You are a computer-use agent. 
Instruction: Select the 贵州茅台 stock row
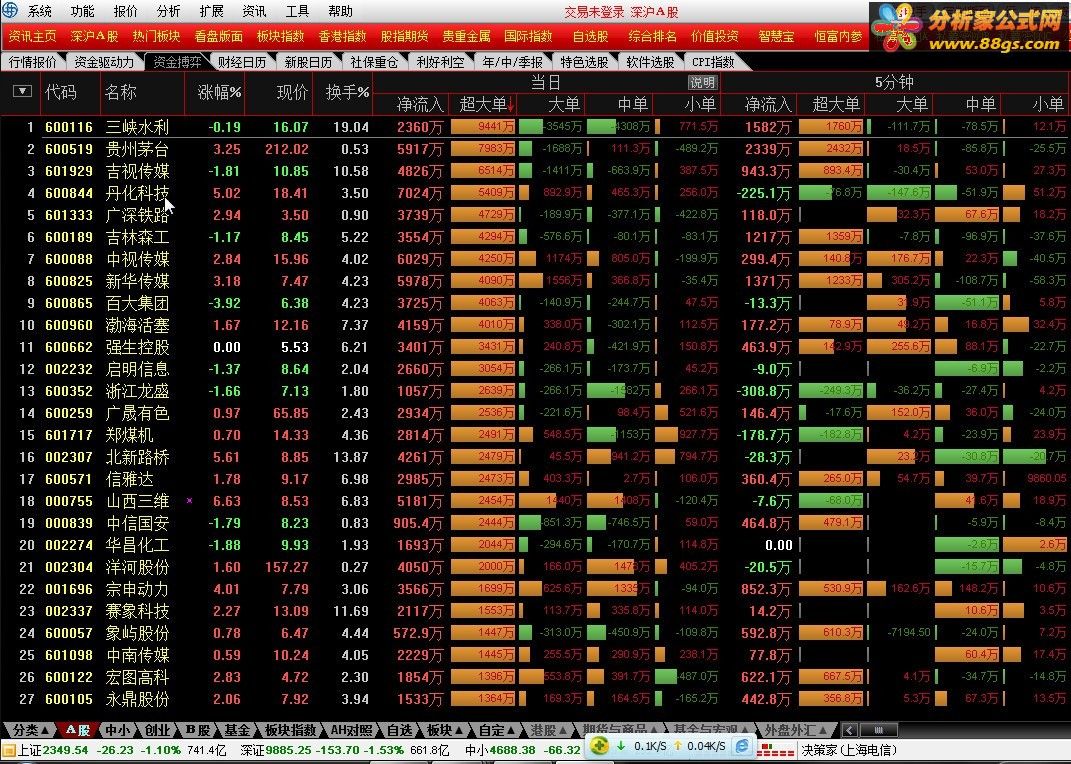(x=536, y=149)
